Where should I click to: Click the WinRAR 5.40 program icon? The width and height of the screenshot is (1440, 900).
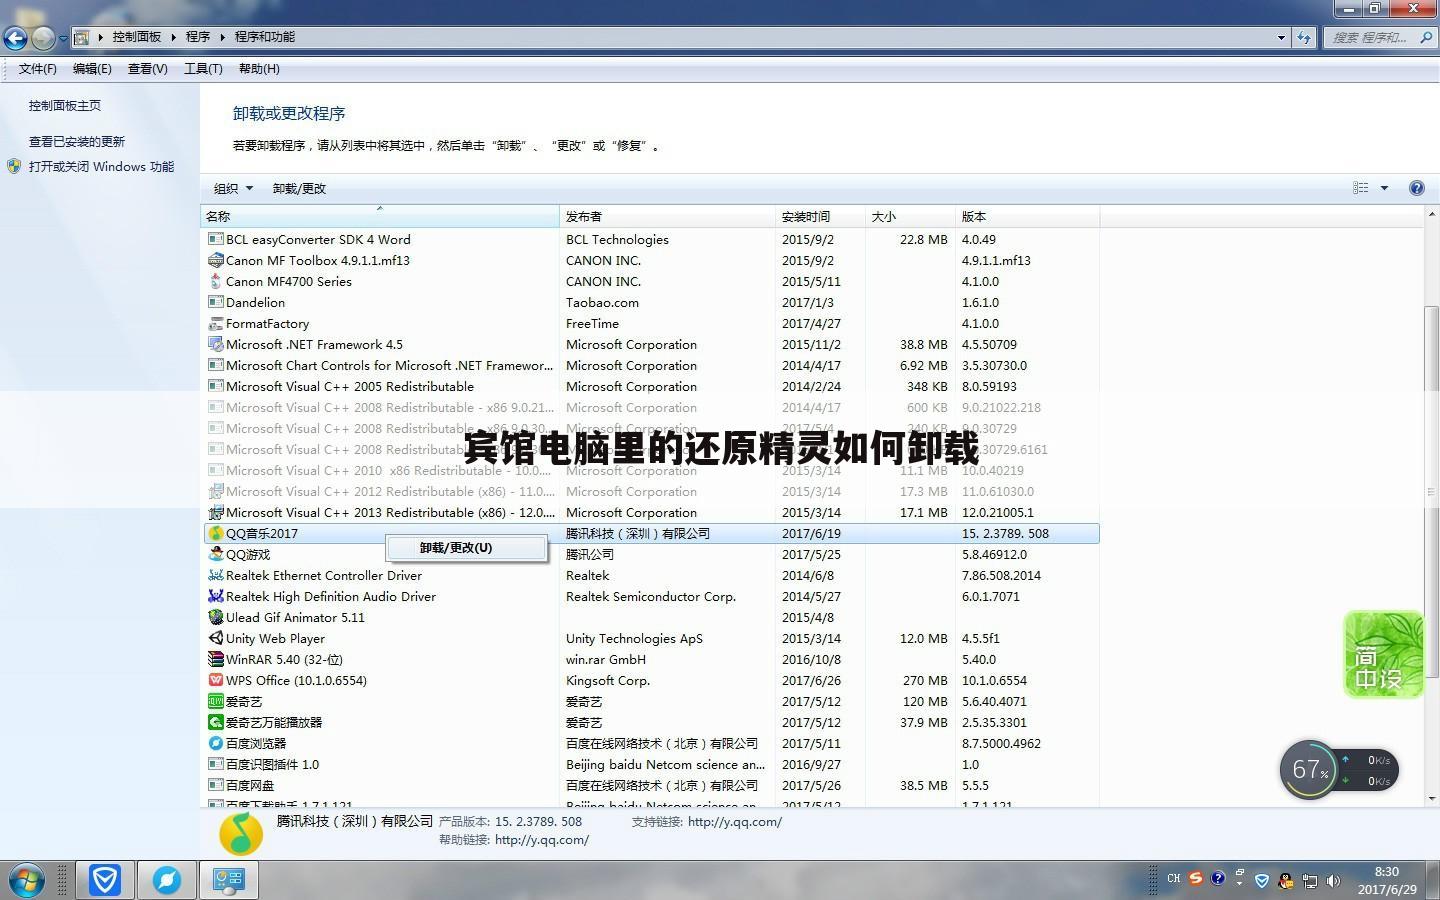(x=215, y=660)
